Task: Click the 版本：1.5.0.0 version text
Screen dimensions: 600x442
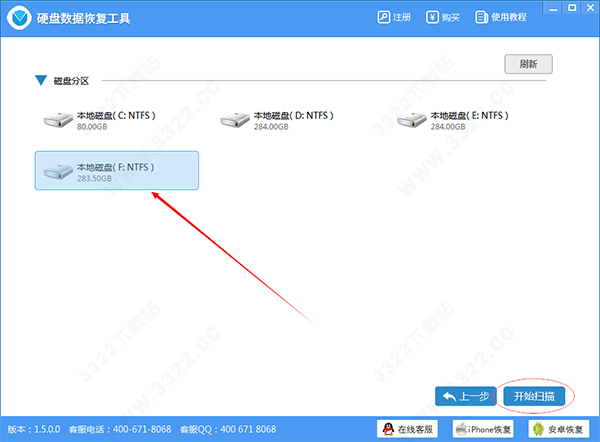Action: click(34, 429)
